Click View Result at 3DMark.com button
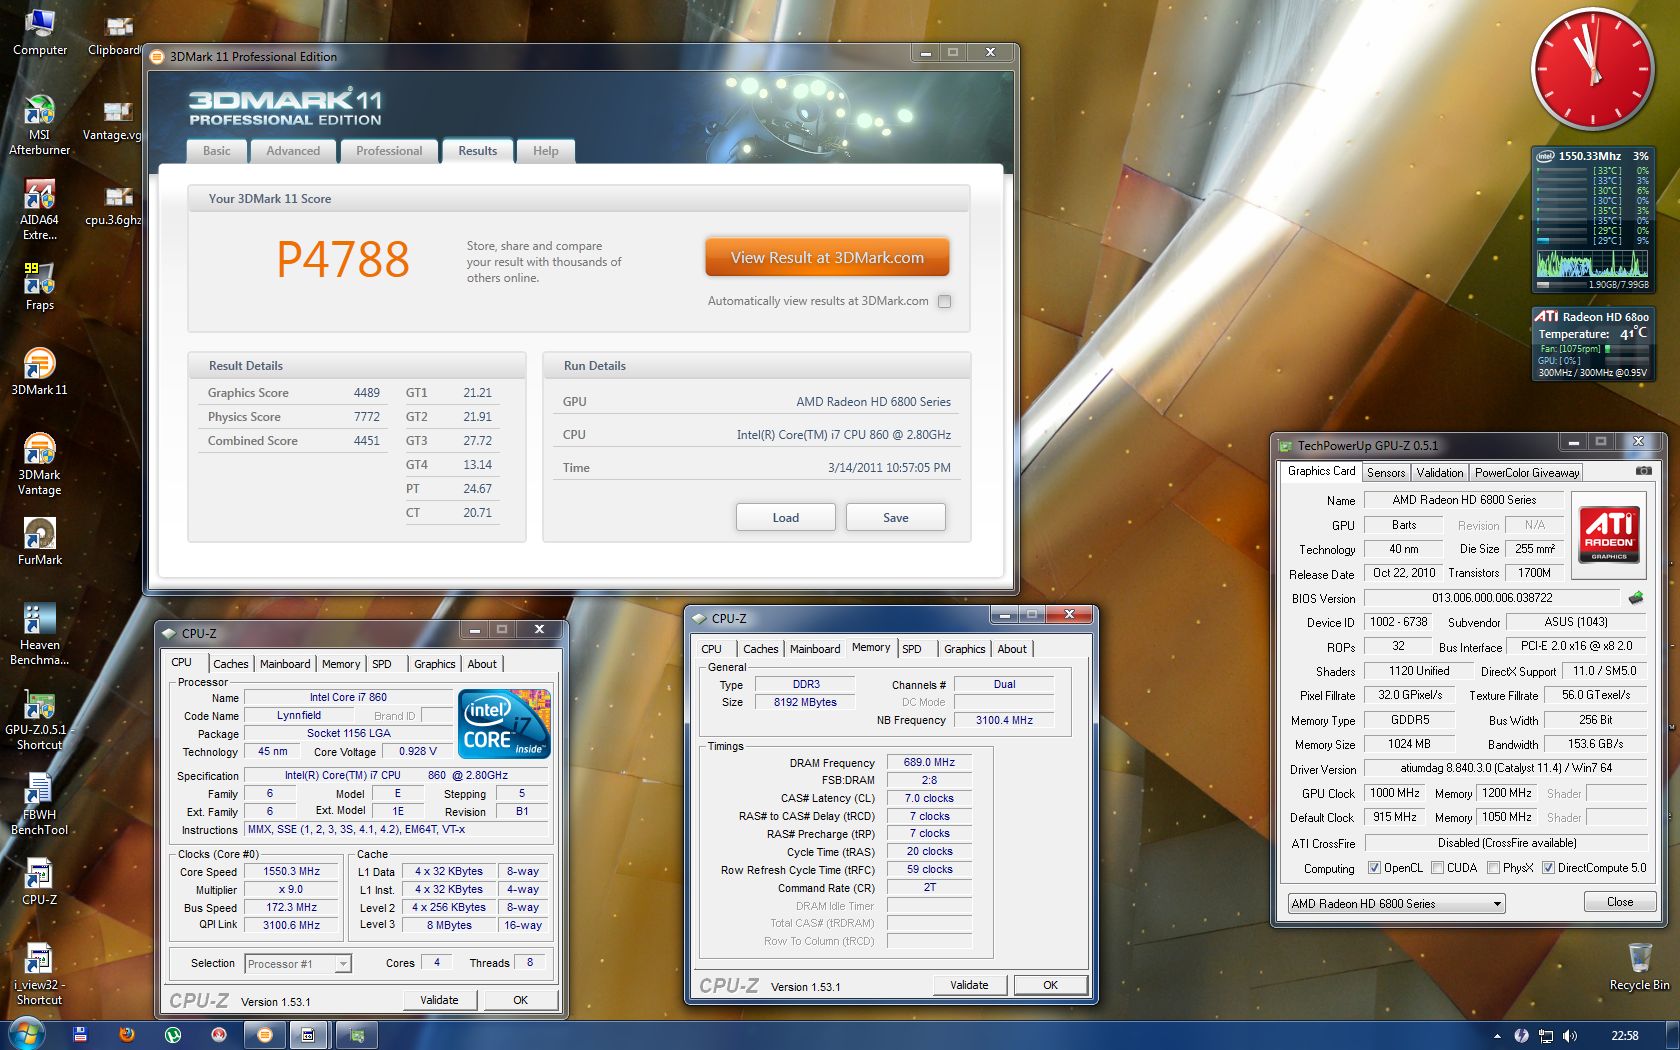This screenshot has width=1680, height=1050. (x=827, y=258)
